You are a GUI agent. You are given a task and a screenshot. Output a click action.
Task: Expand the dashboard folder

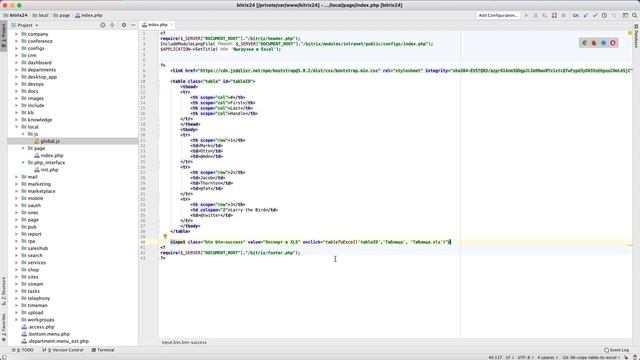[17, 62]
